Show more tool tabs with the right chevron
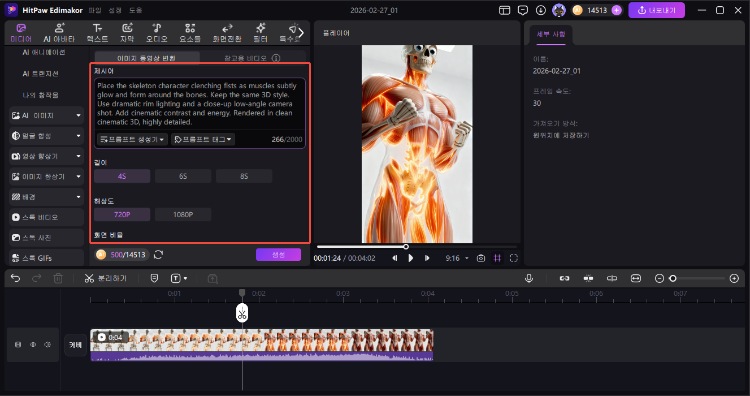Screen dimensions: 750x396 [301, 33]
